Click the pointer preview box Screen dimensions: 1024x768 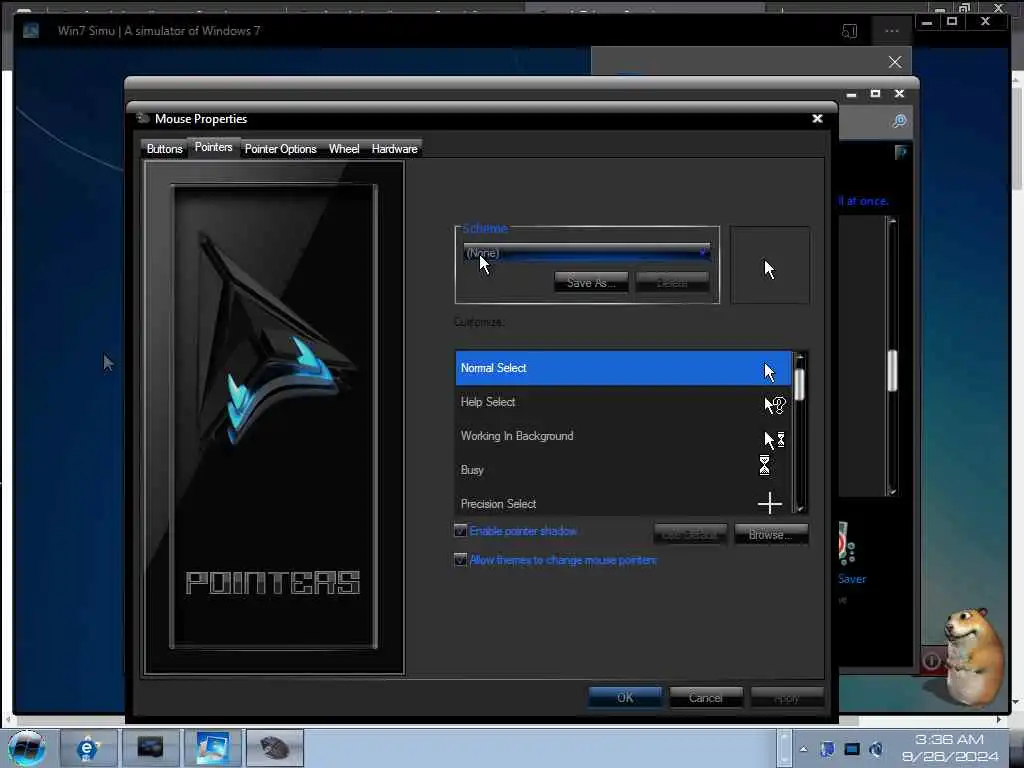(770, 265)
